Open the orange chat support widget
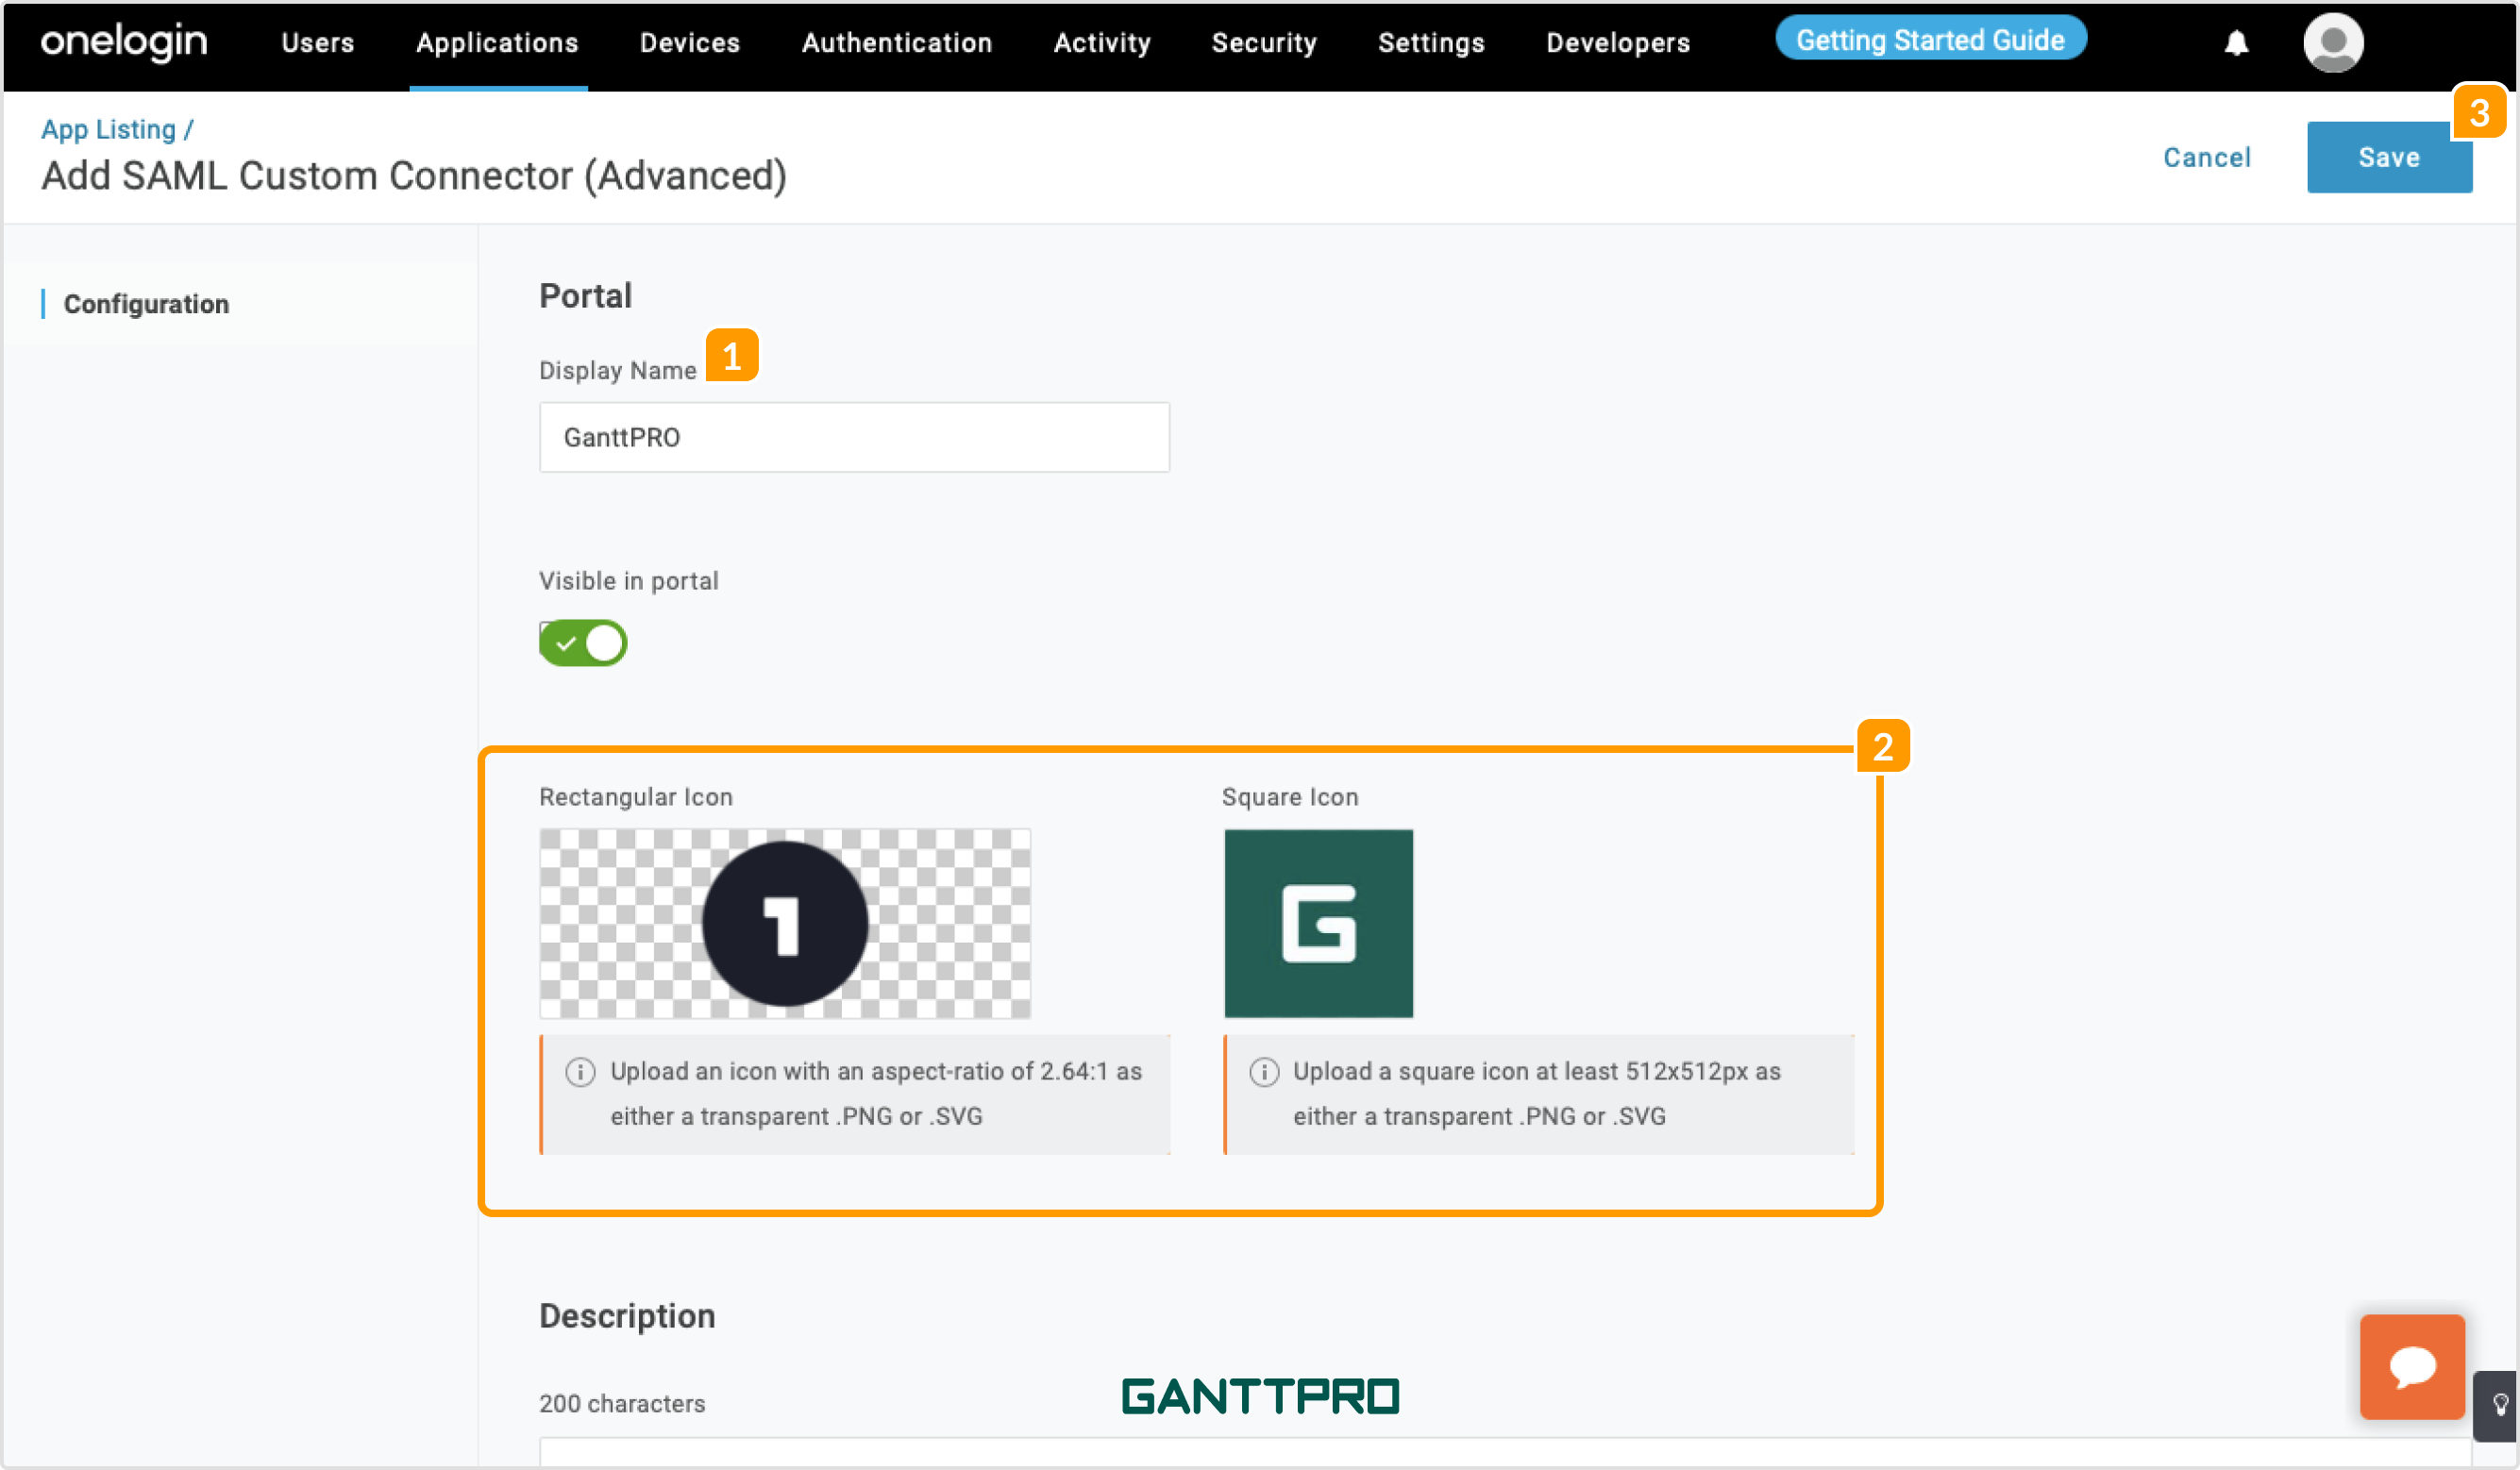Viewport: 2520px width, 1470px height. tap(2411, 1366)
